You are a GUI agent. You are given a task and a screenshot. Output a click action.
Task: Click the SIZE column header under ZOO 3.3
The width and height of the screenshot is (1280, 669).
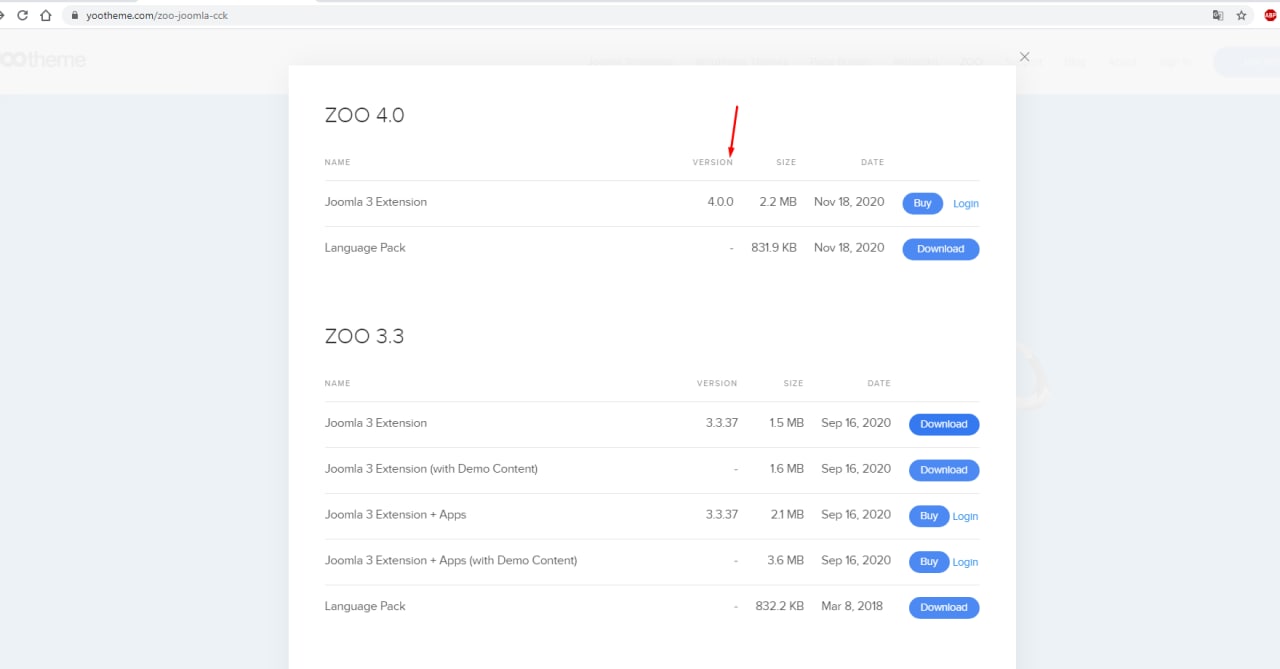[793, 383]
